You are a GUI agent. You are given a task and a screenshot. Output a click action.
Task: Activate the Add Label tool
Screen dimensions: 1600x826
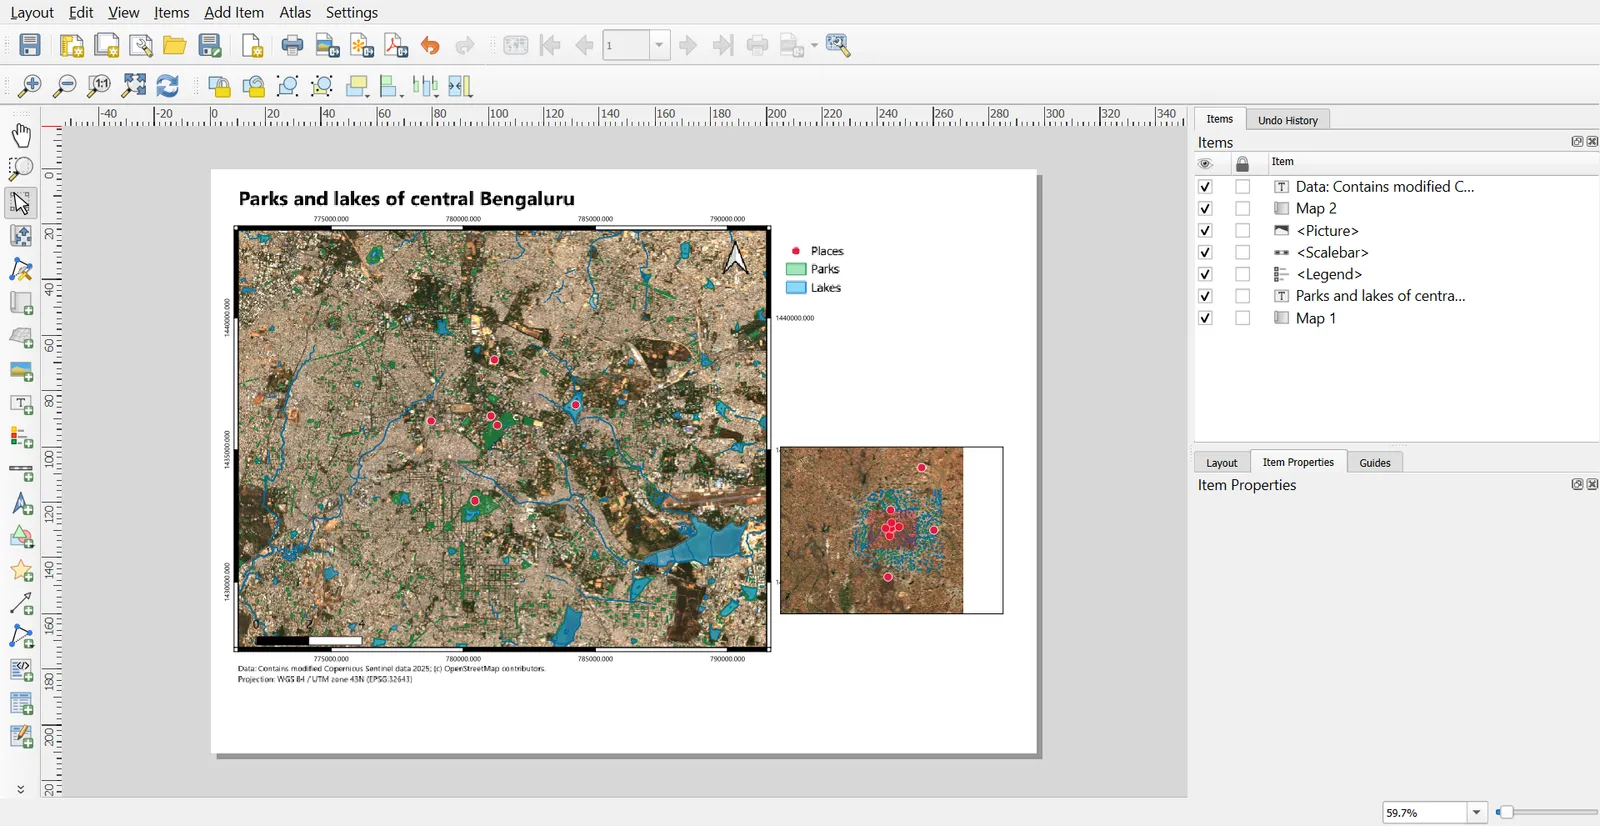click(x=21, y=404)
